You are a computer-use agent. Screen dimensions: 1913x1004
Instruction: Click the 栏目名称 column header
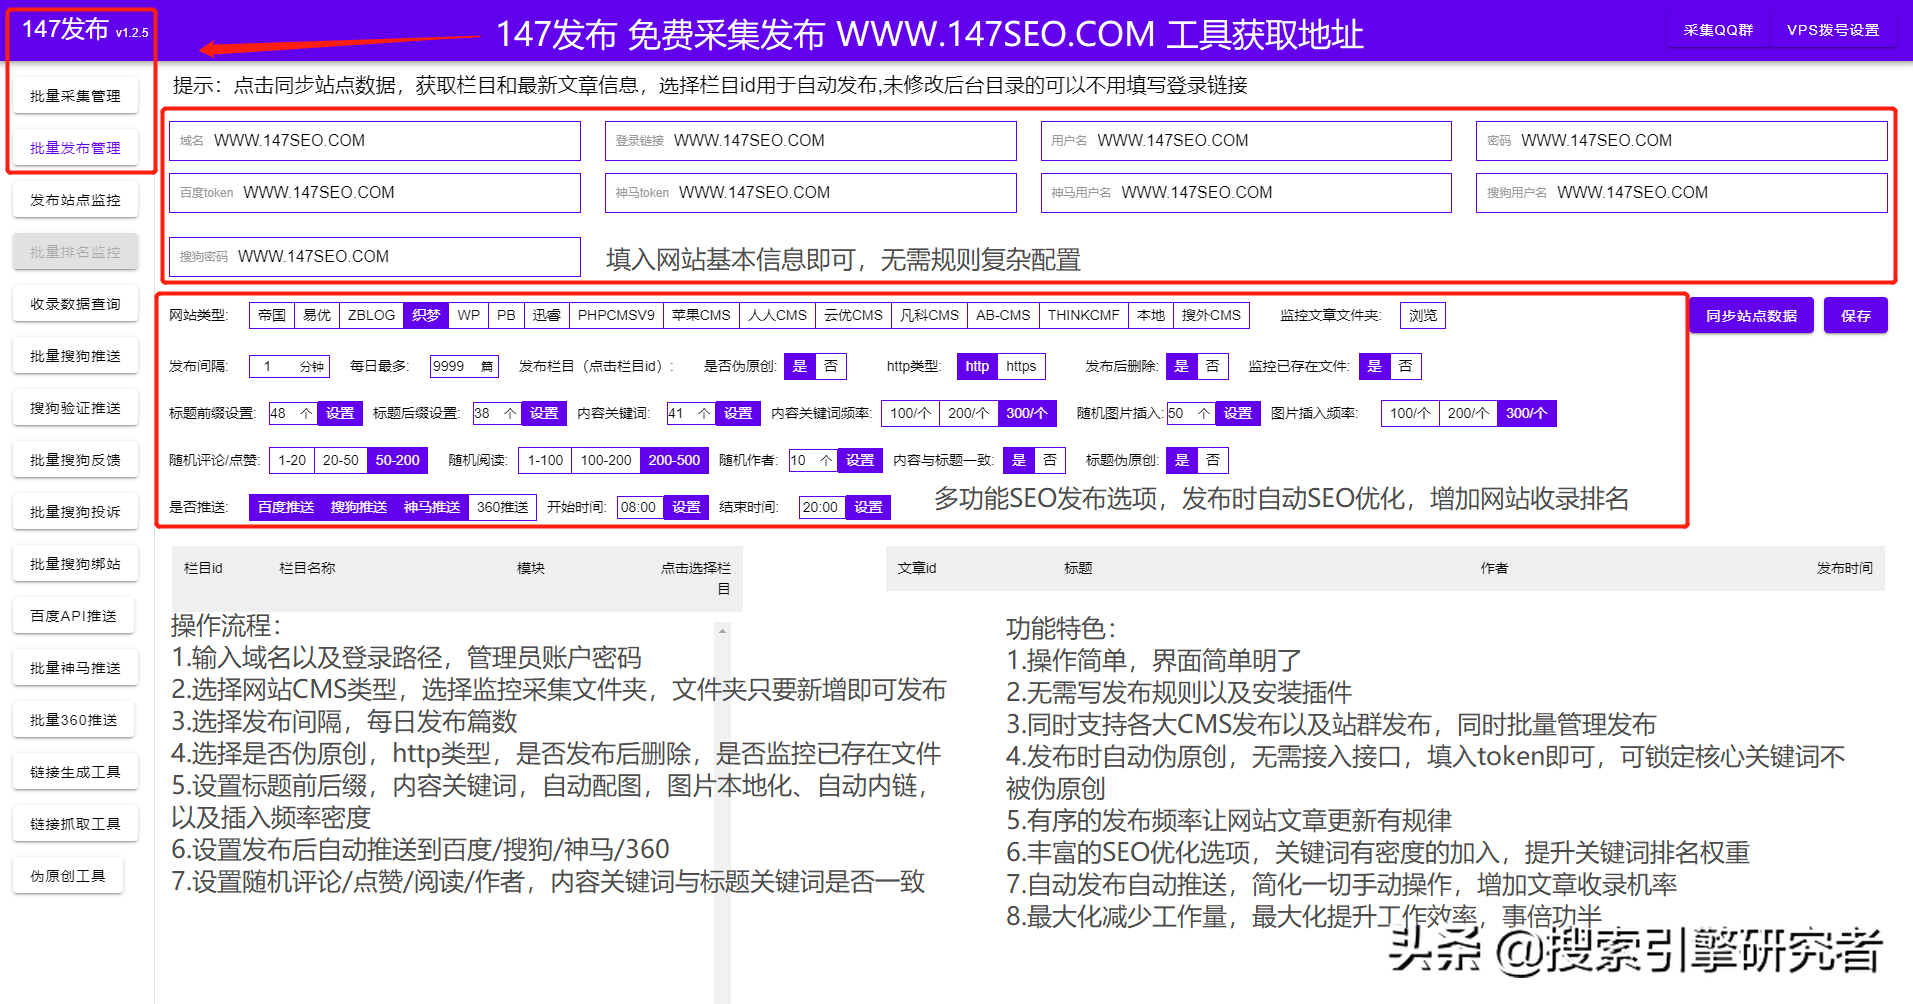[307, 568]
